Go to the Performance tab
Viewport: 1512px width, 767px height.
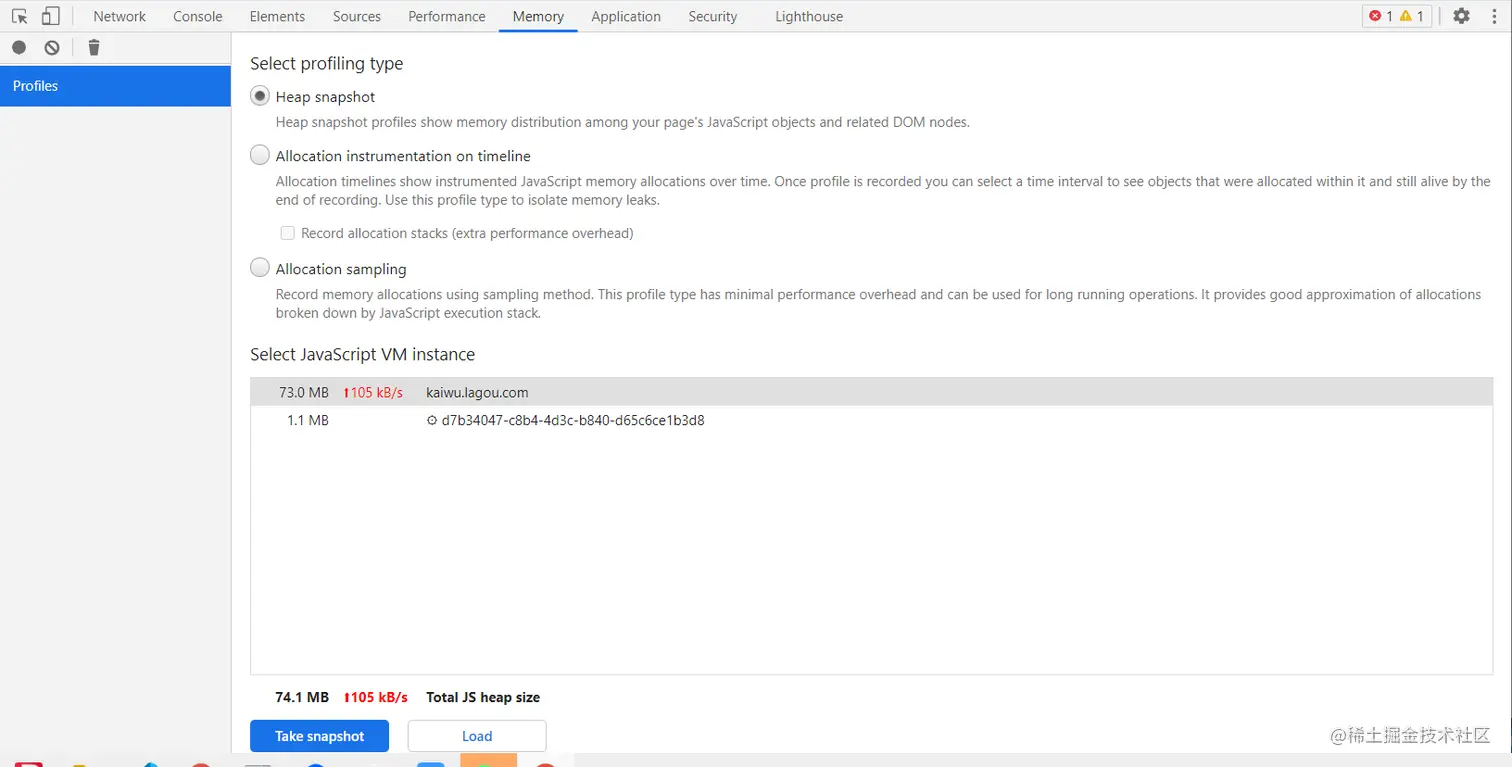447,16
